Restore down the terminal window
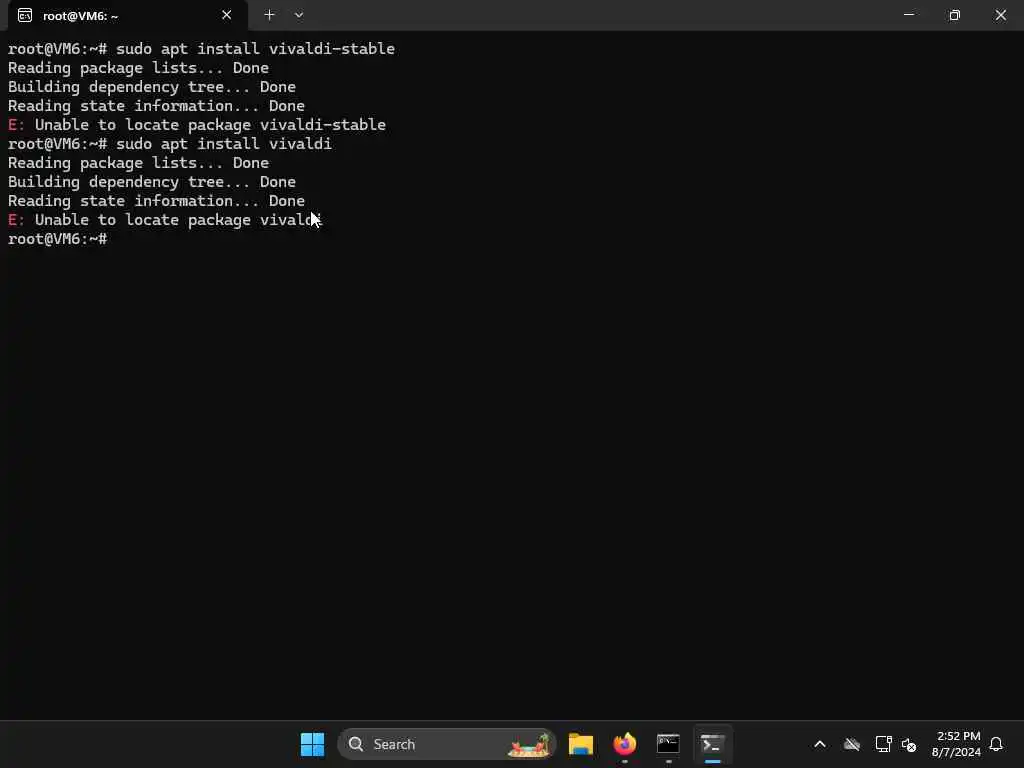Screen dimensions: 1024x768 (954, 14)
